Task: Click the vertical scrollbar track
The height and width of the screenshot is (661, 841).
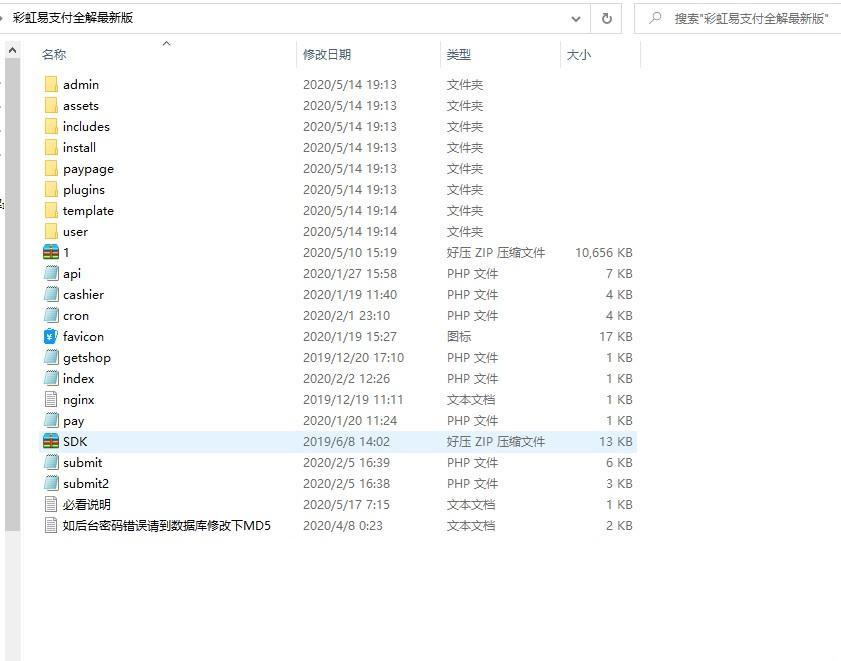Action: tap(12, 295)
